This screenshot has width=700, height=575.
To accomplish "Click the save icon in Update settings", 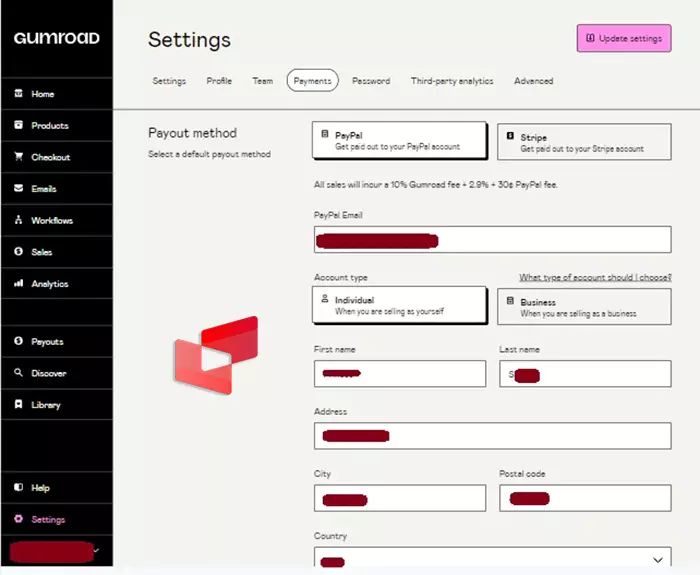I will 590,38.
